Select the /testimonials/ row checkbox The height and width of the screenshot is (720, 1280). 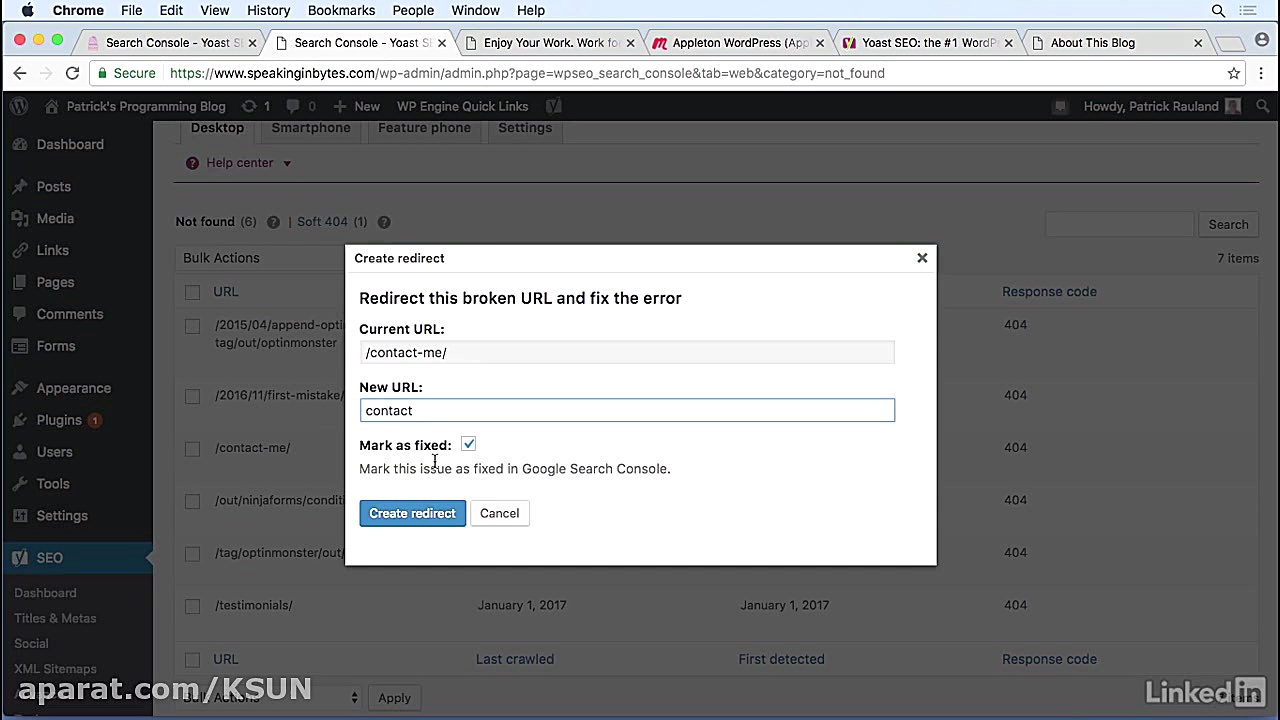[192, 606]
